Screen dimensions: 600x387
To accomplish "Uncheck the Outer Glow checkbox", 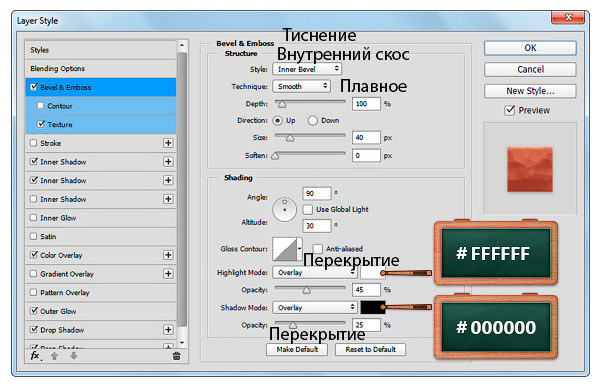I will 34,310.
